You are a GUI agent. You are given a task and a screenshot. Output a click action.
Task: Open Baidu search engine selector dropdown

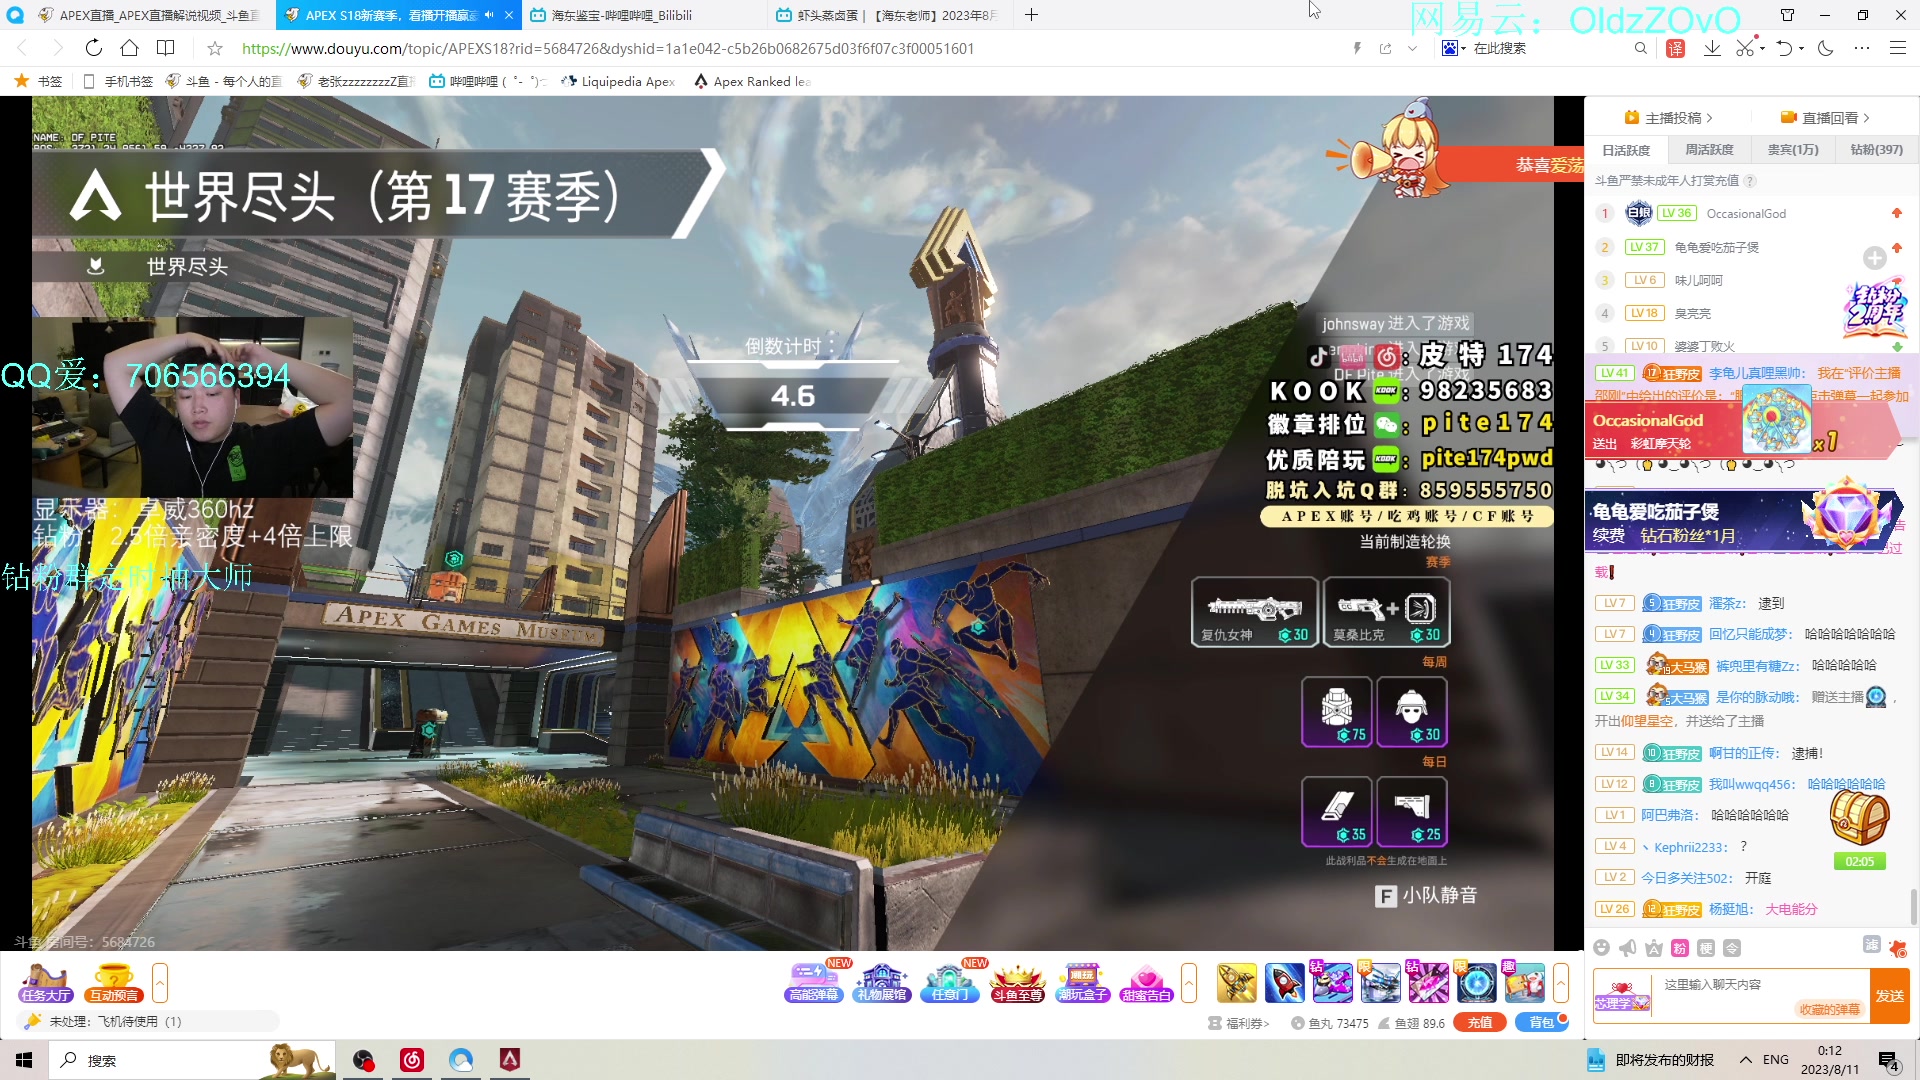pos(1454,48)
